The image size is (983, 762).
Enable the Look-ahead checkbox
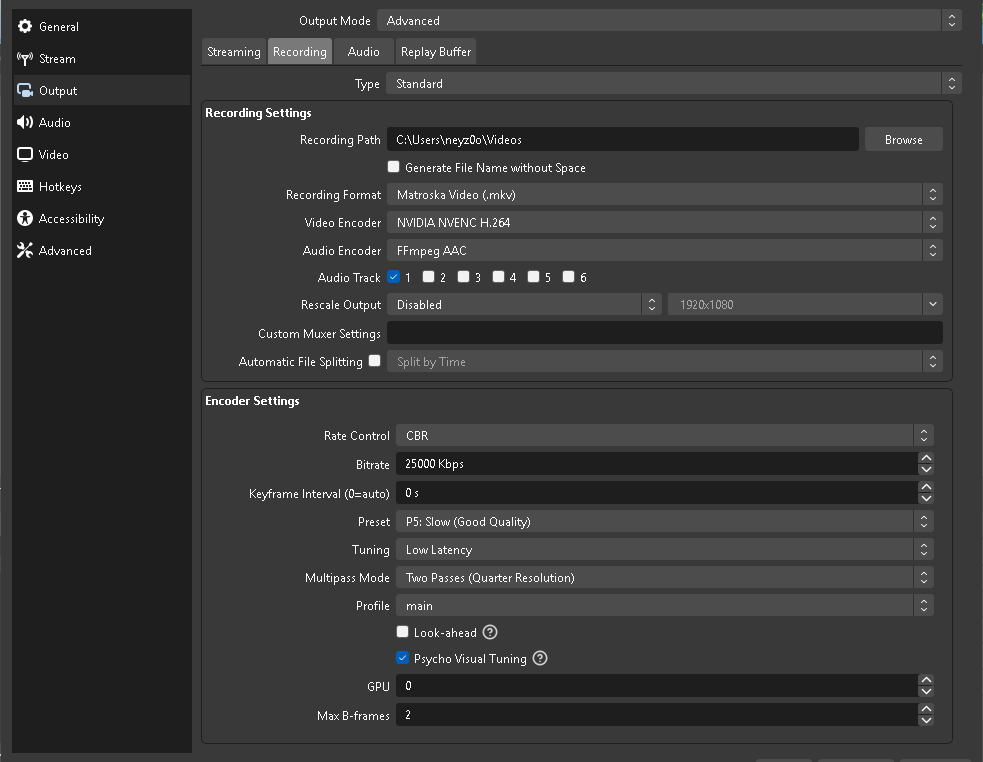(x=402, y=632)
